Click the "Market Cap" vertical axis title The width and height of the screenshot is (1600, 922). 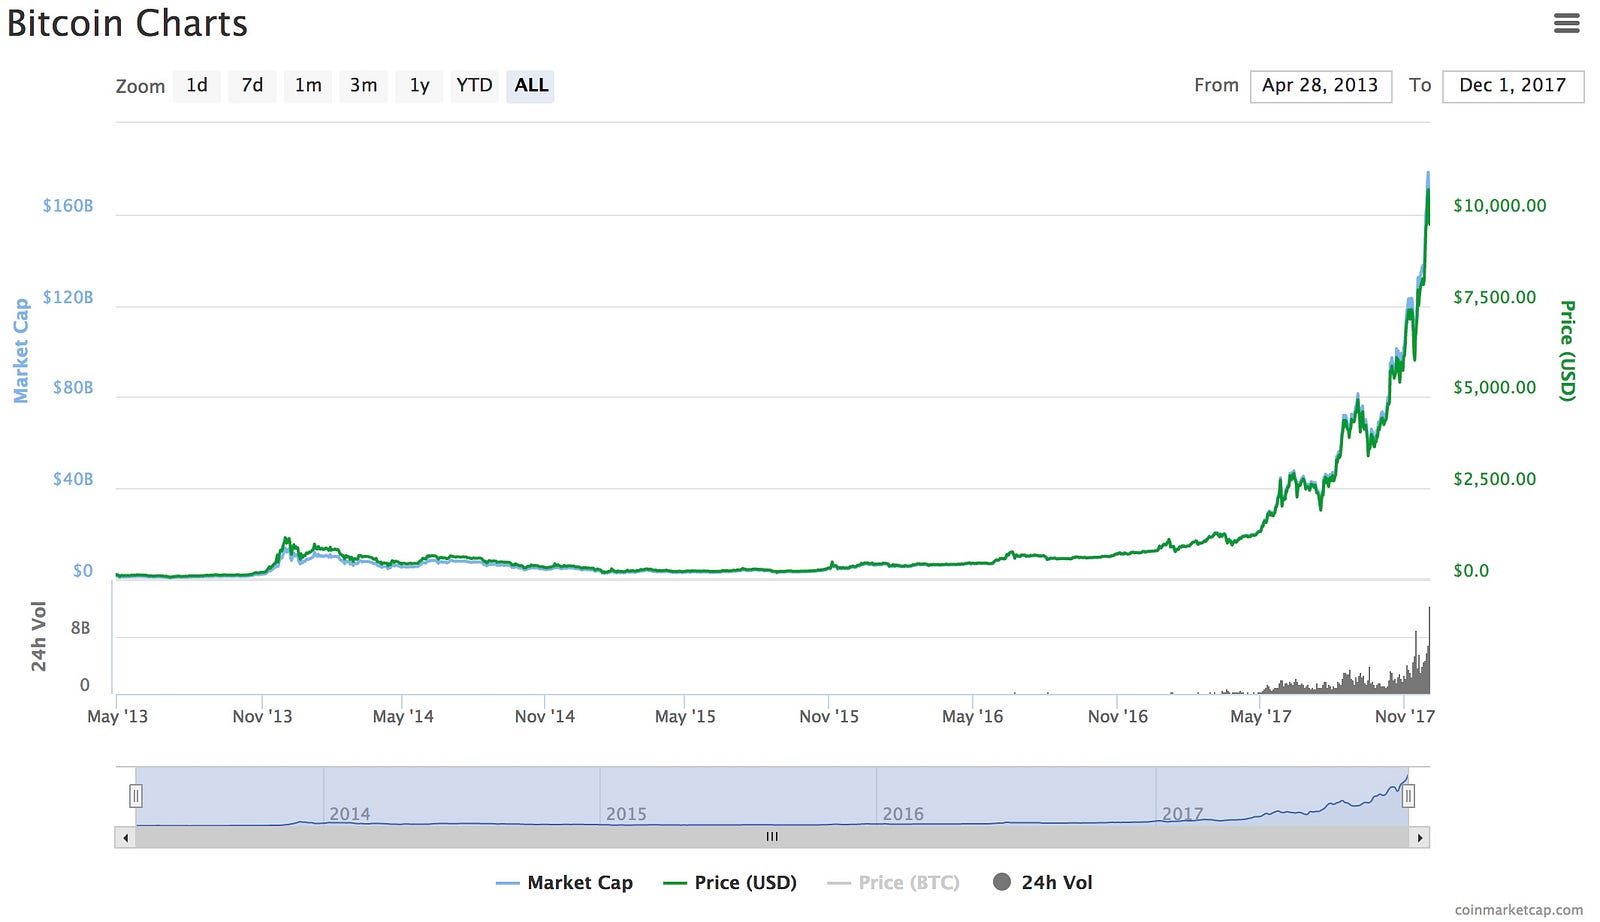tap(20, 351)
